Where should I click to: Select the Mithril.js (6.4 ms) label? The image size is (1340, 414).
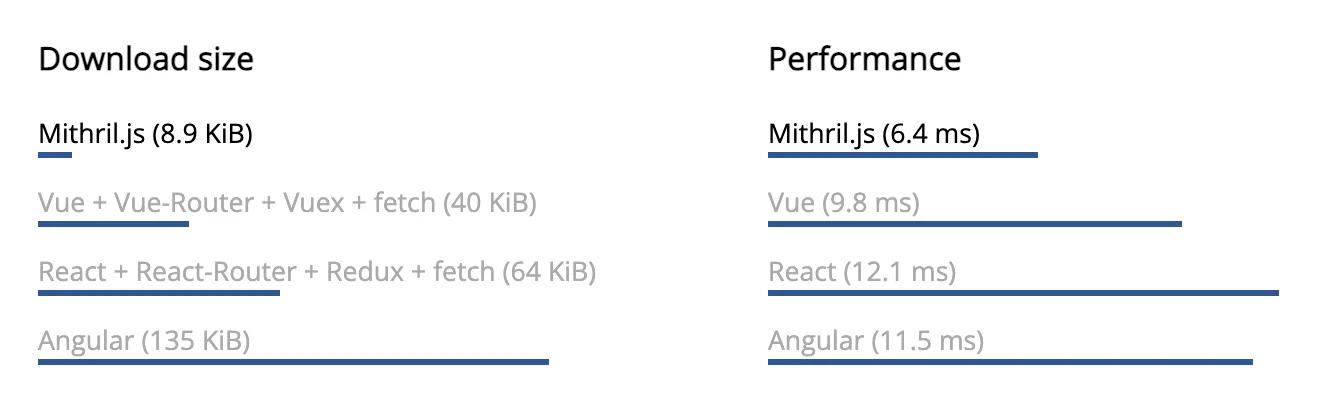tap(874, 133)
